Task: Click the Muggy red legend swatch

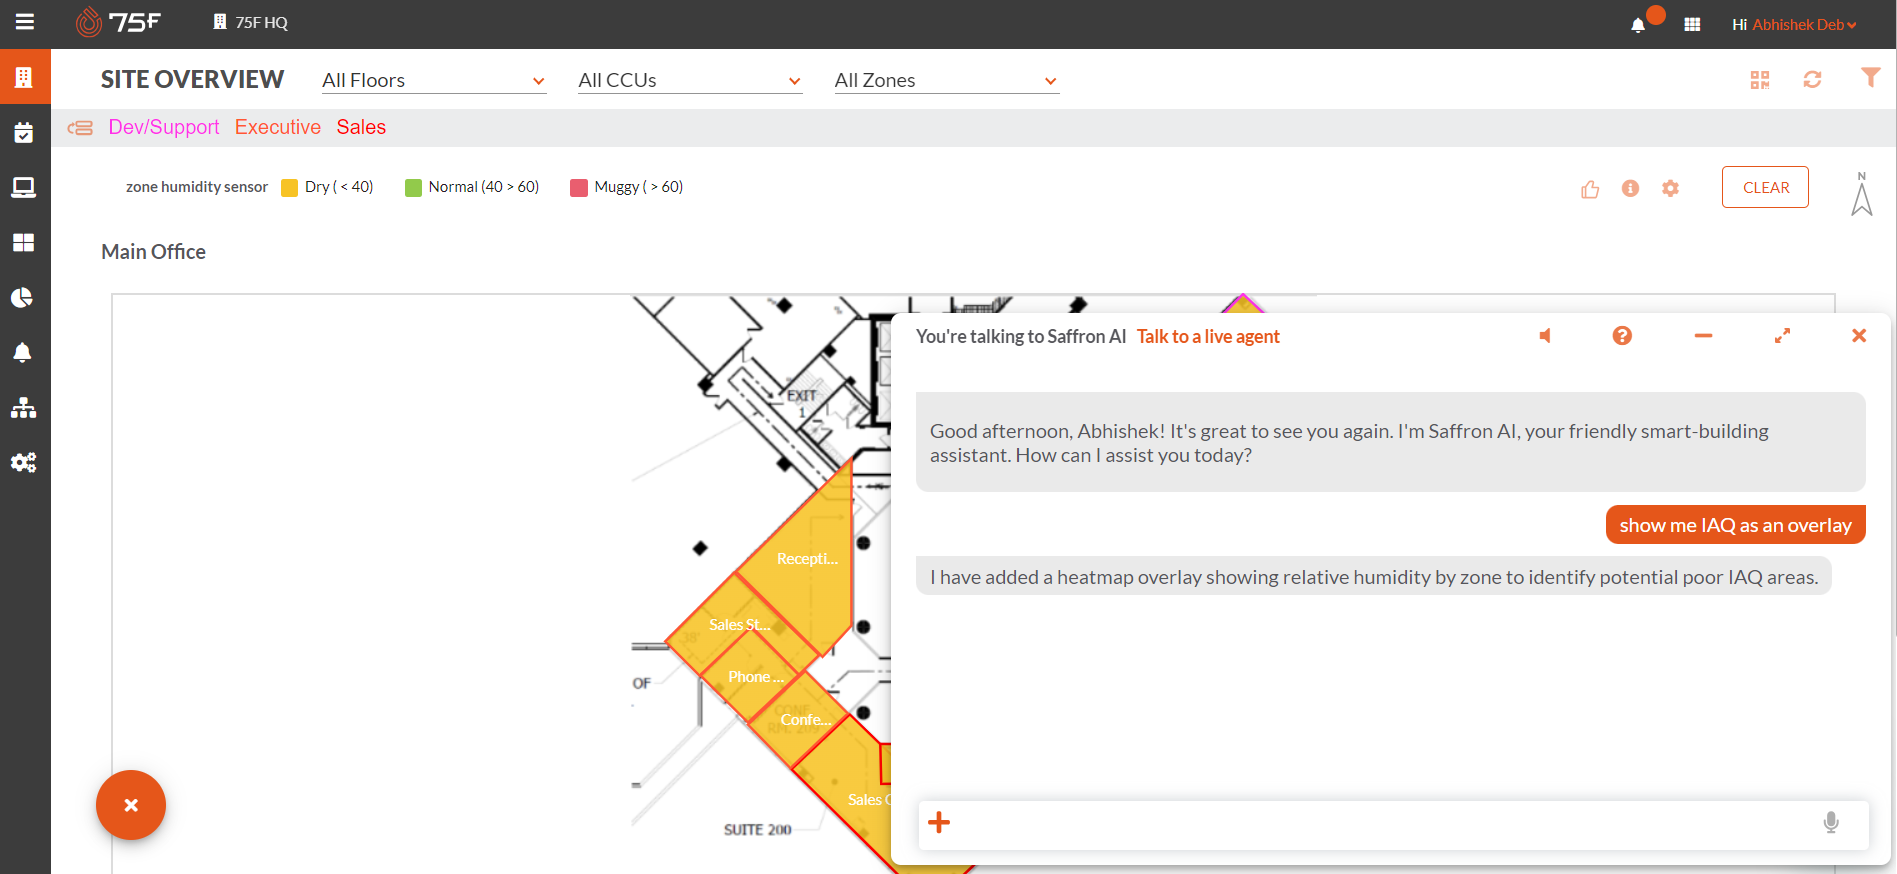Action: click(578, 188)
